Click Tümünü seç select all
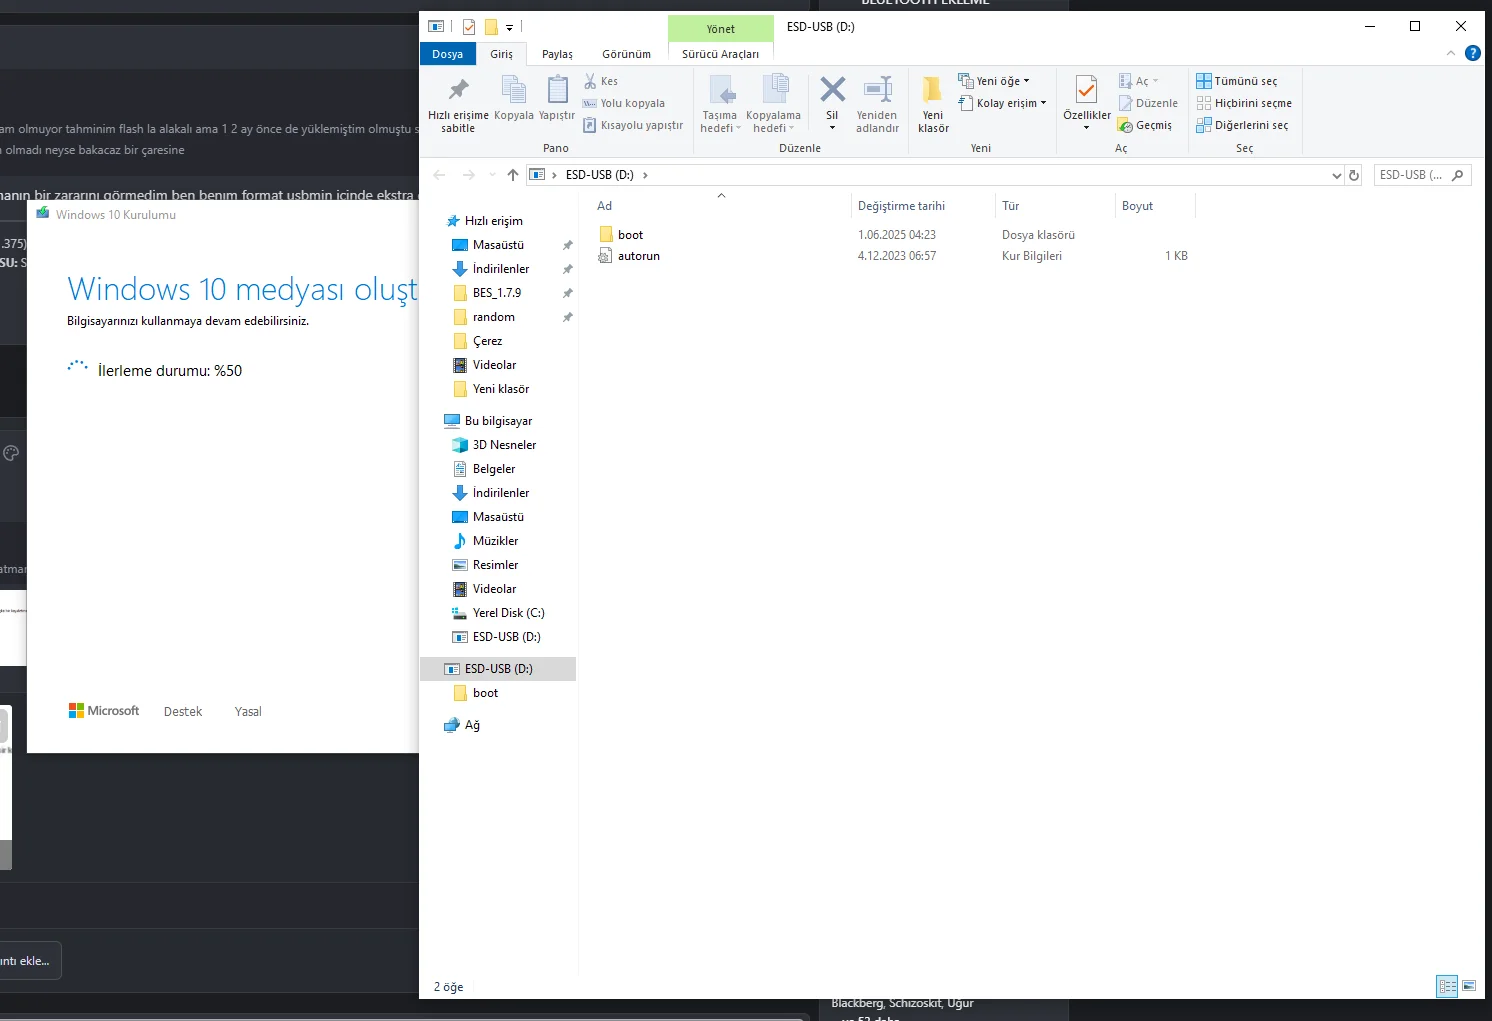The height and width of the screenshot is (1021, 1492). click(x=1237, y=81)
